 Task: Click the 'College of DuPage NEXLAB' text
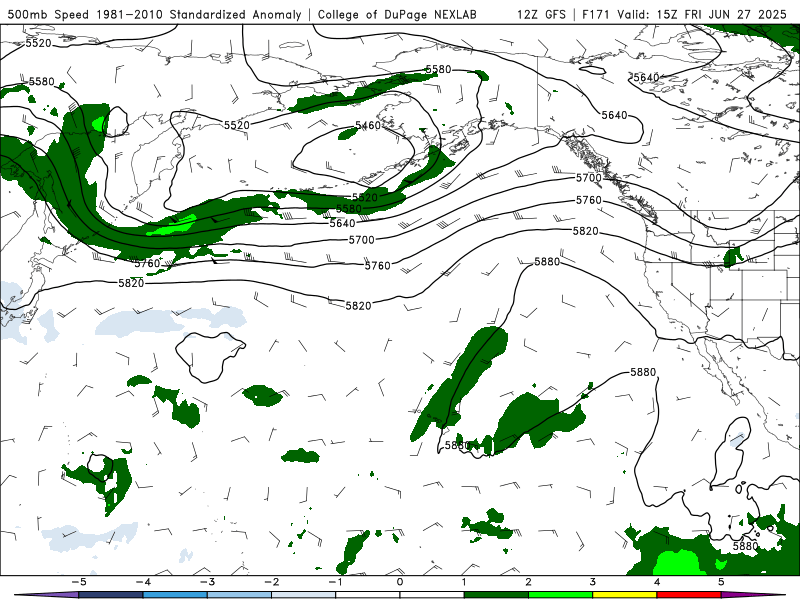pos(397,14)
